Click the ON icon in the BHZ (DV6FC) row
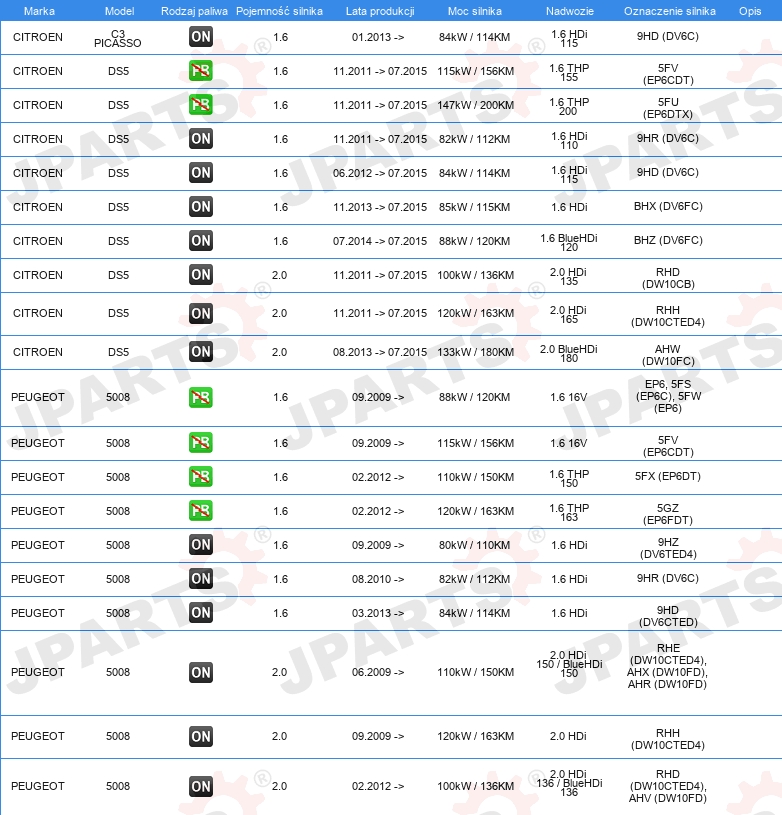The height and width of the screenshot is (815, 782). point(201,241)
